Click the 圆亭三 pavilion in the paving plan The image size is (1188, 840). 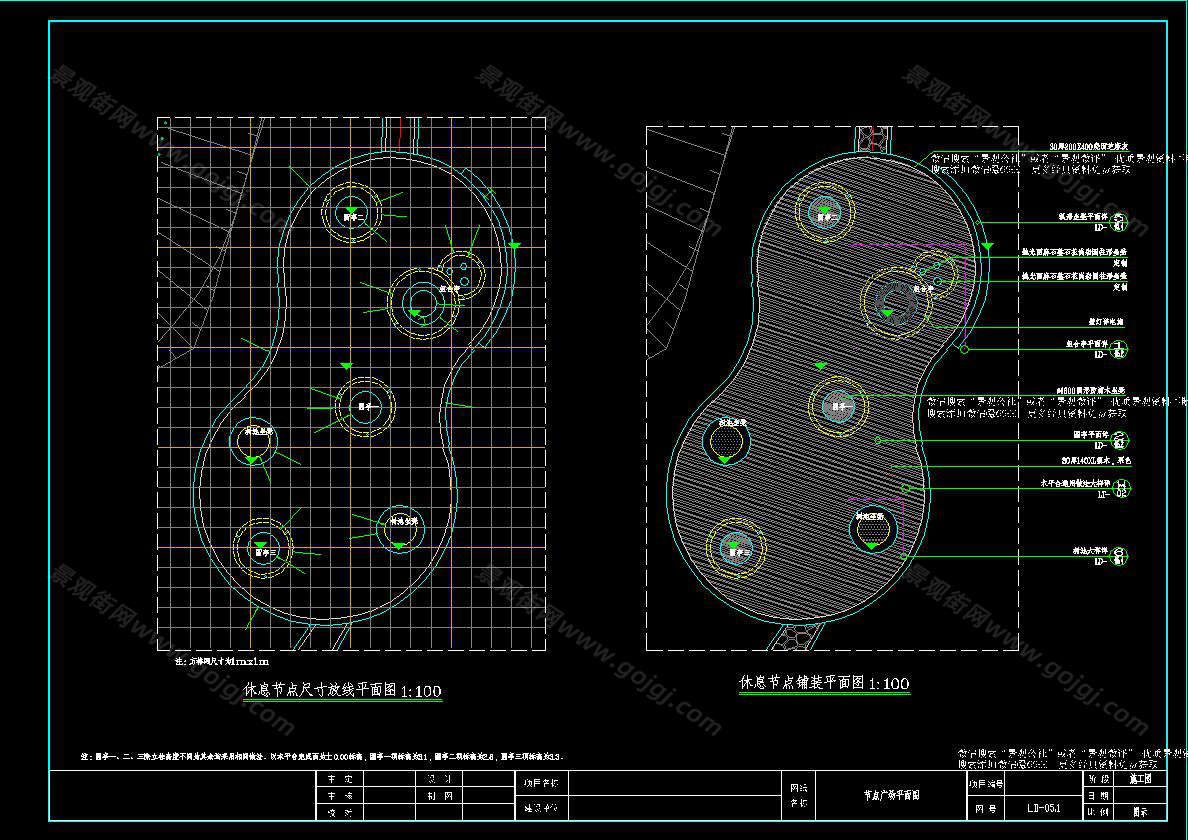pos(736,549)
